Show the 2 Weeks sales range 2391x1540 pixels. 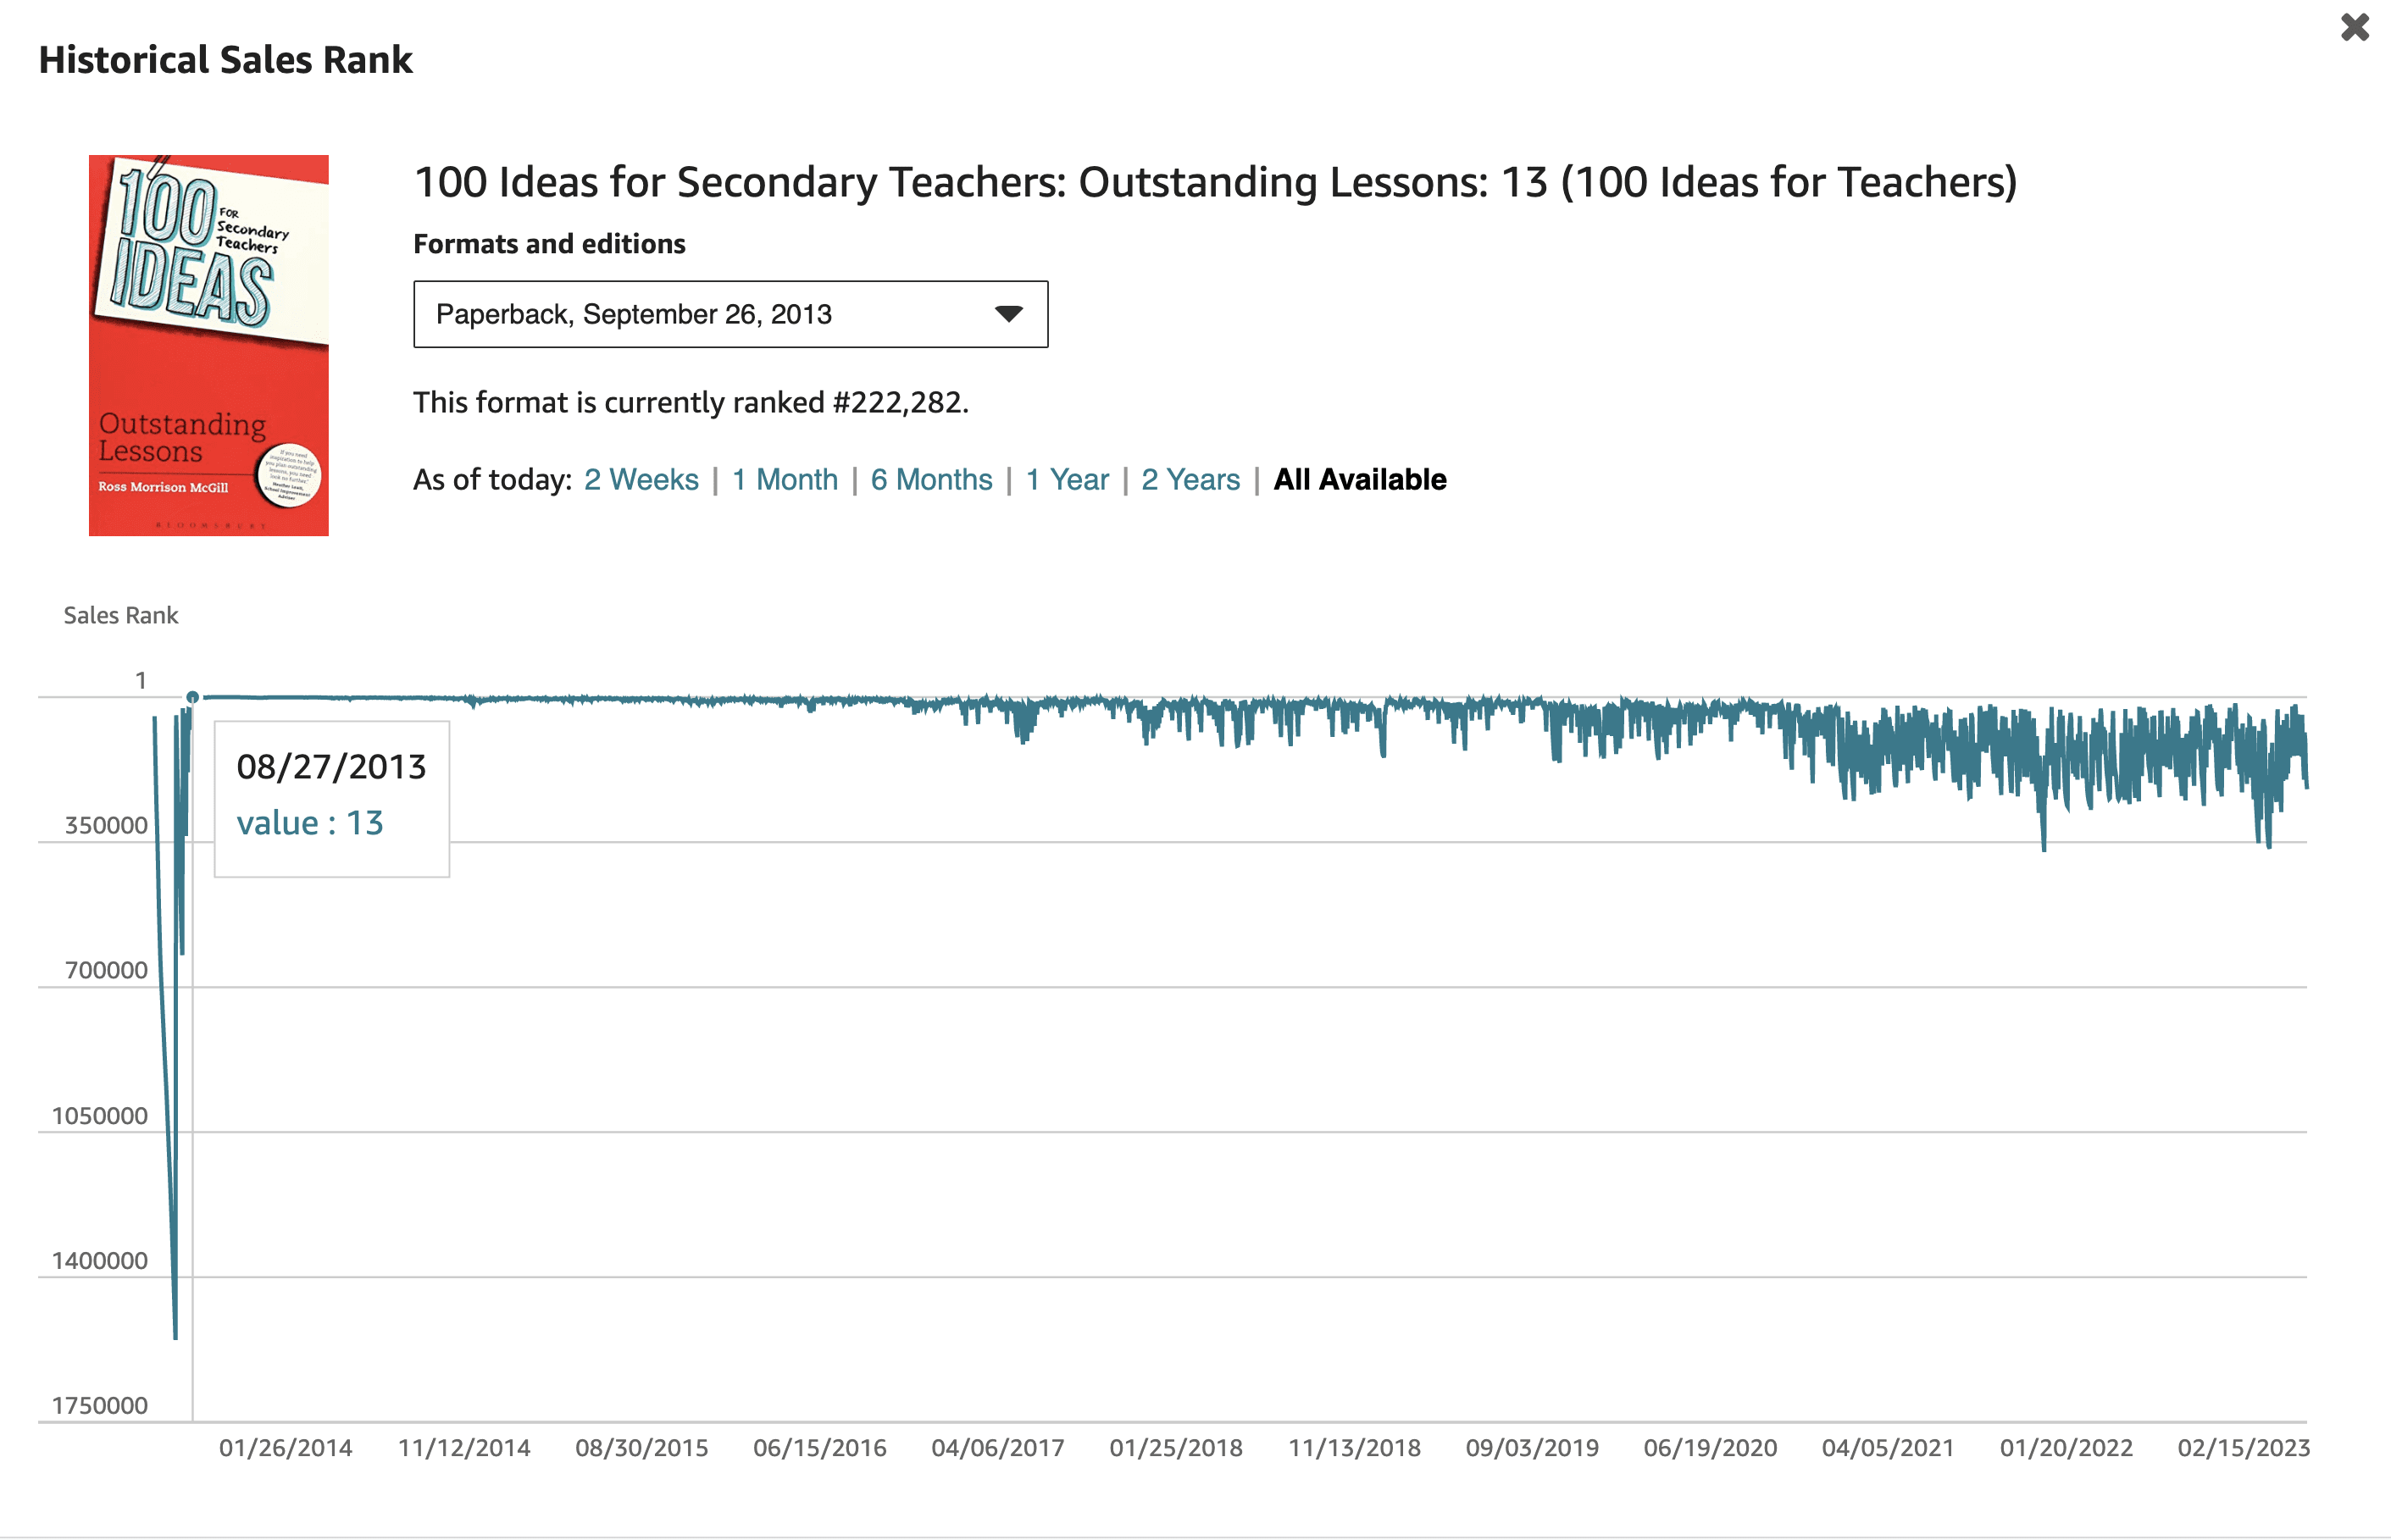pos(641,480)
